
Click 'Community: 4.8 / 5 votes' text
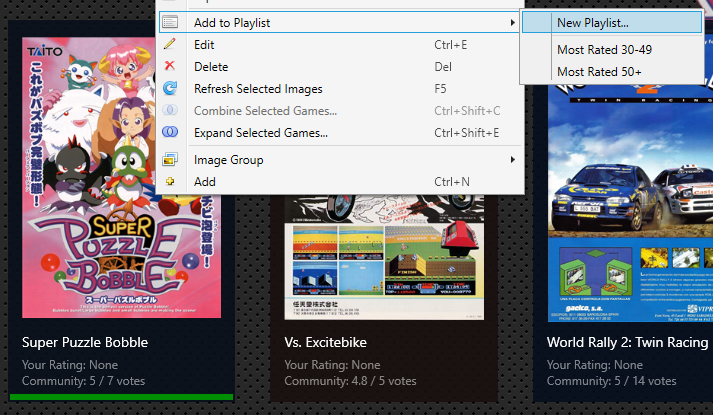(x=350, y=381)
